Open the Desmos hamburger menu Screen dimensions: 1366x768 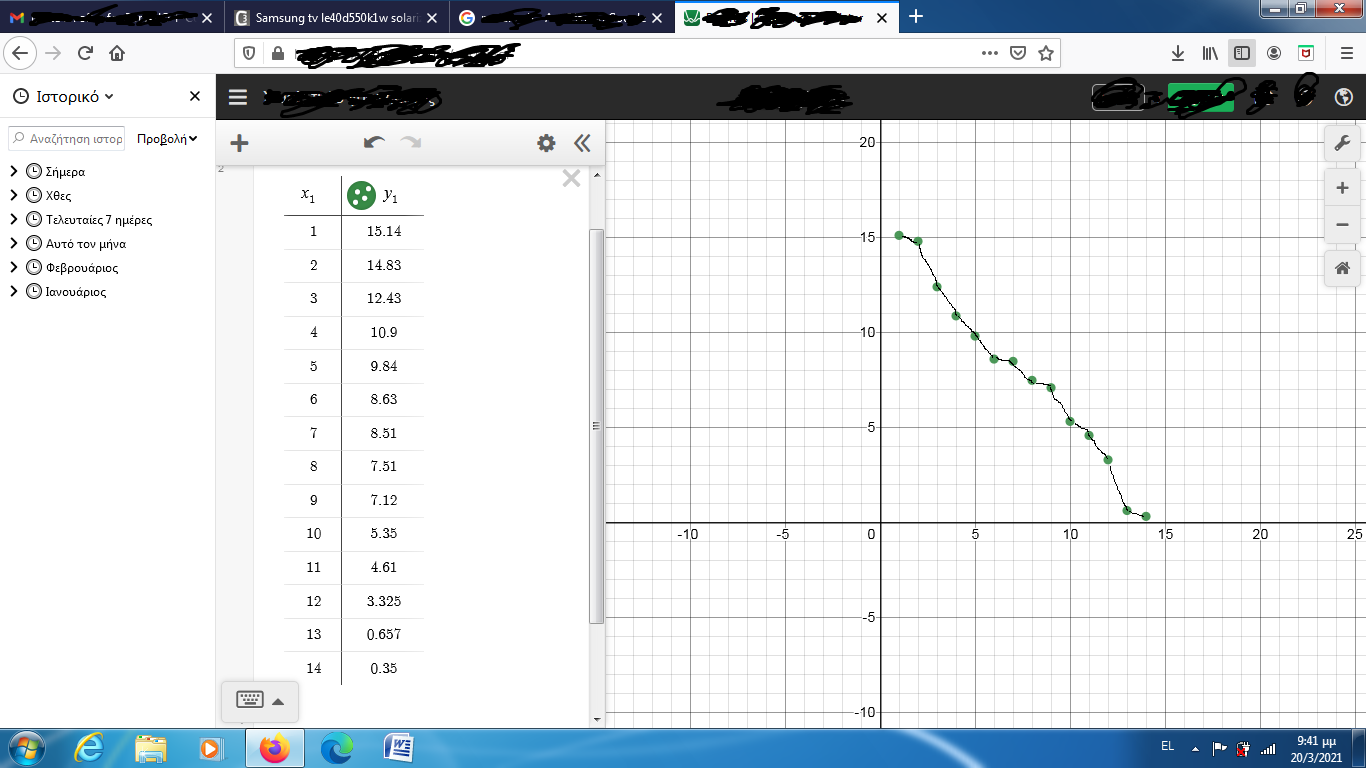pos(238,97)
